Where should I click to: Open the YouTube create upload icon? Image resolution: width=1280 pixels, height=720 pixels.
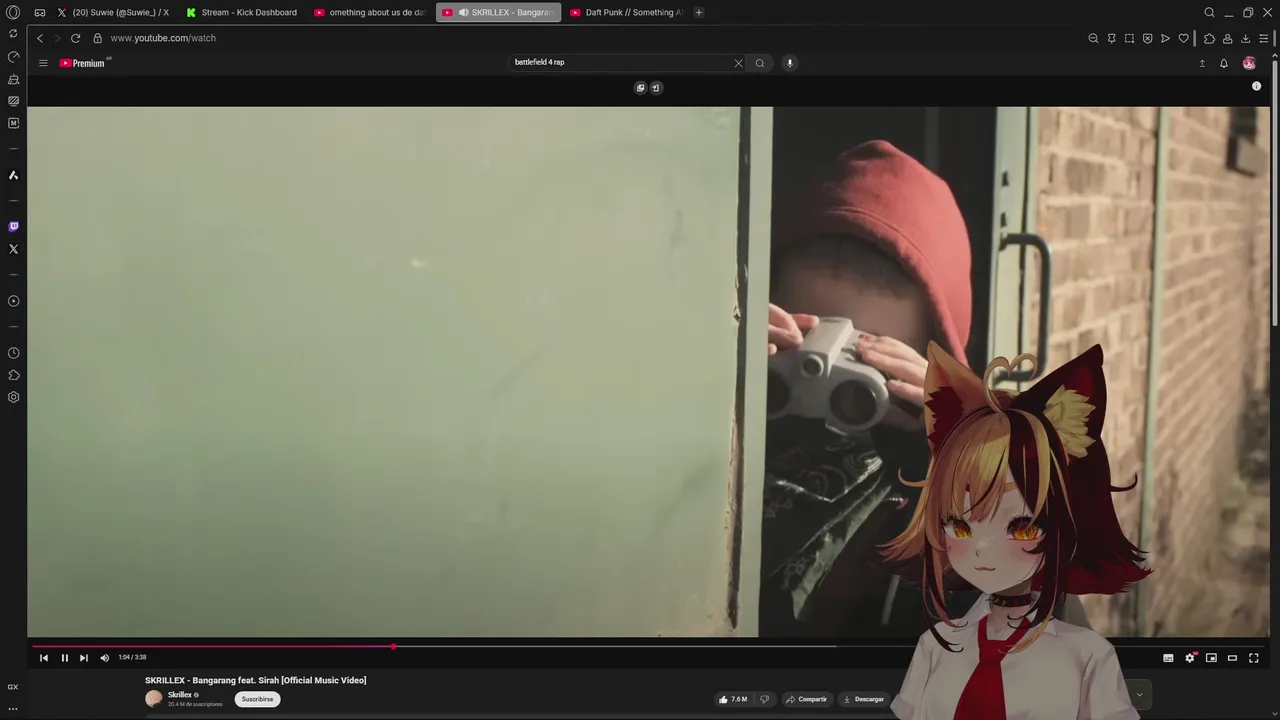click(1202, 63)
